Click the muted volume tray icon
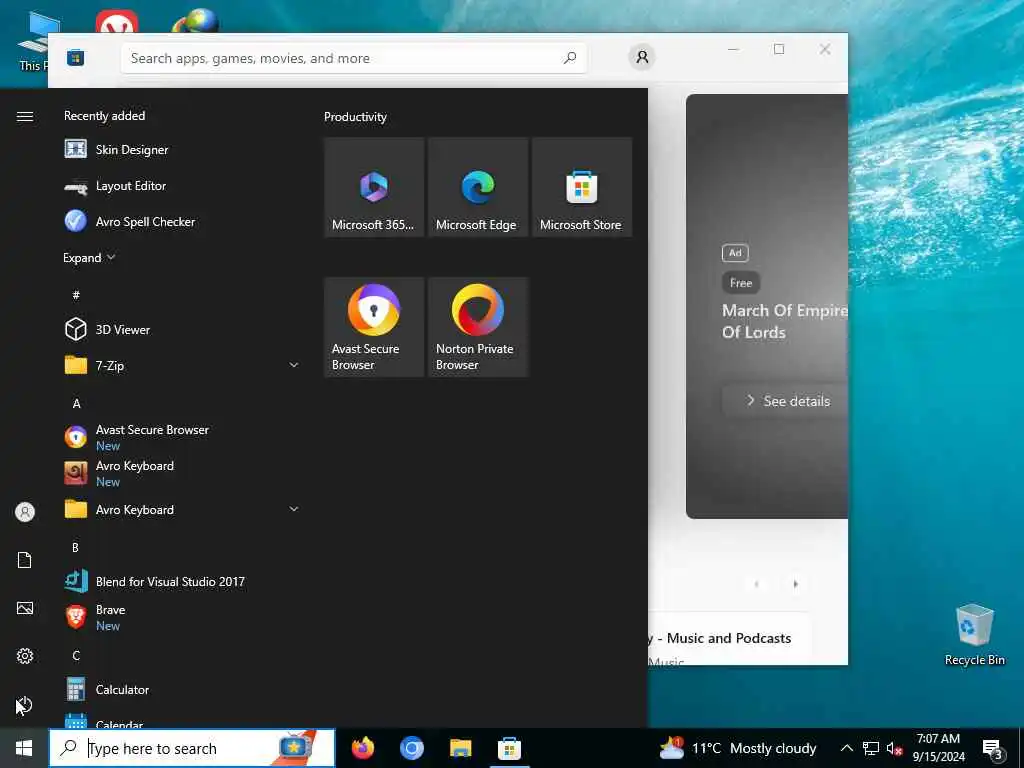Screen dimensions: 1024x768 tap(894, 748)
